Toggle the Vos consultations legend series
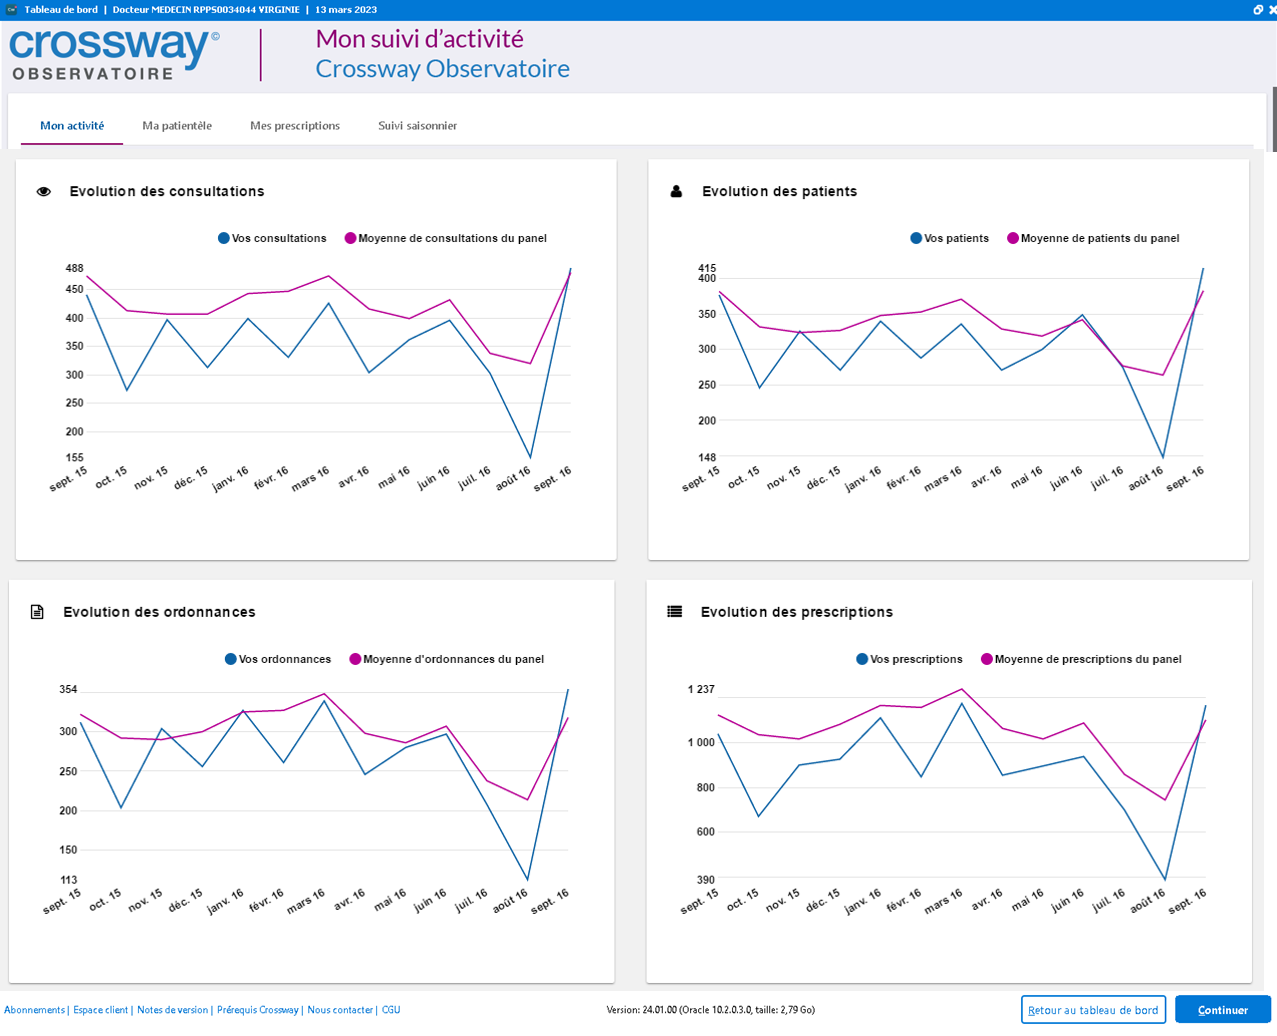Image resolution: width=1277 pixels, height=1036 pixels. [272, 238]
